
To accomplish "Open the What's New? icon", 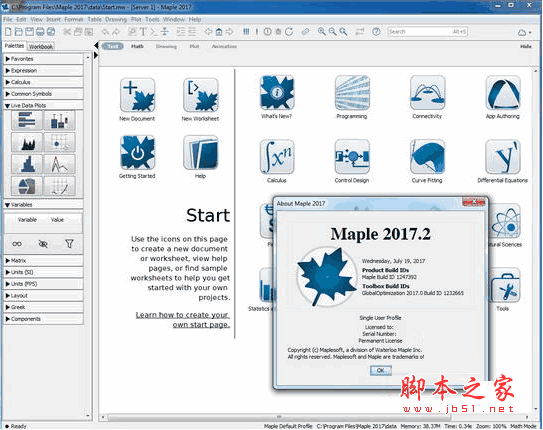I will tap(277, 92).
